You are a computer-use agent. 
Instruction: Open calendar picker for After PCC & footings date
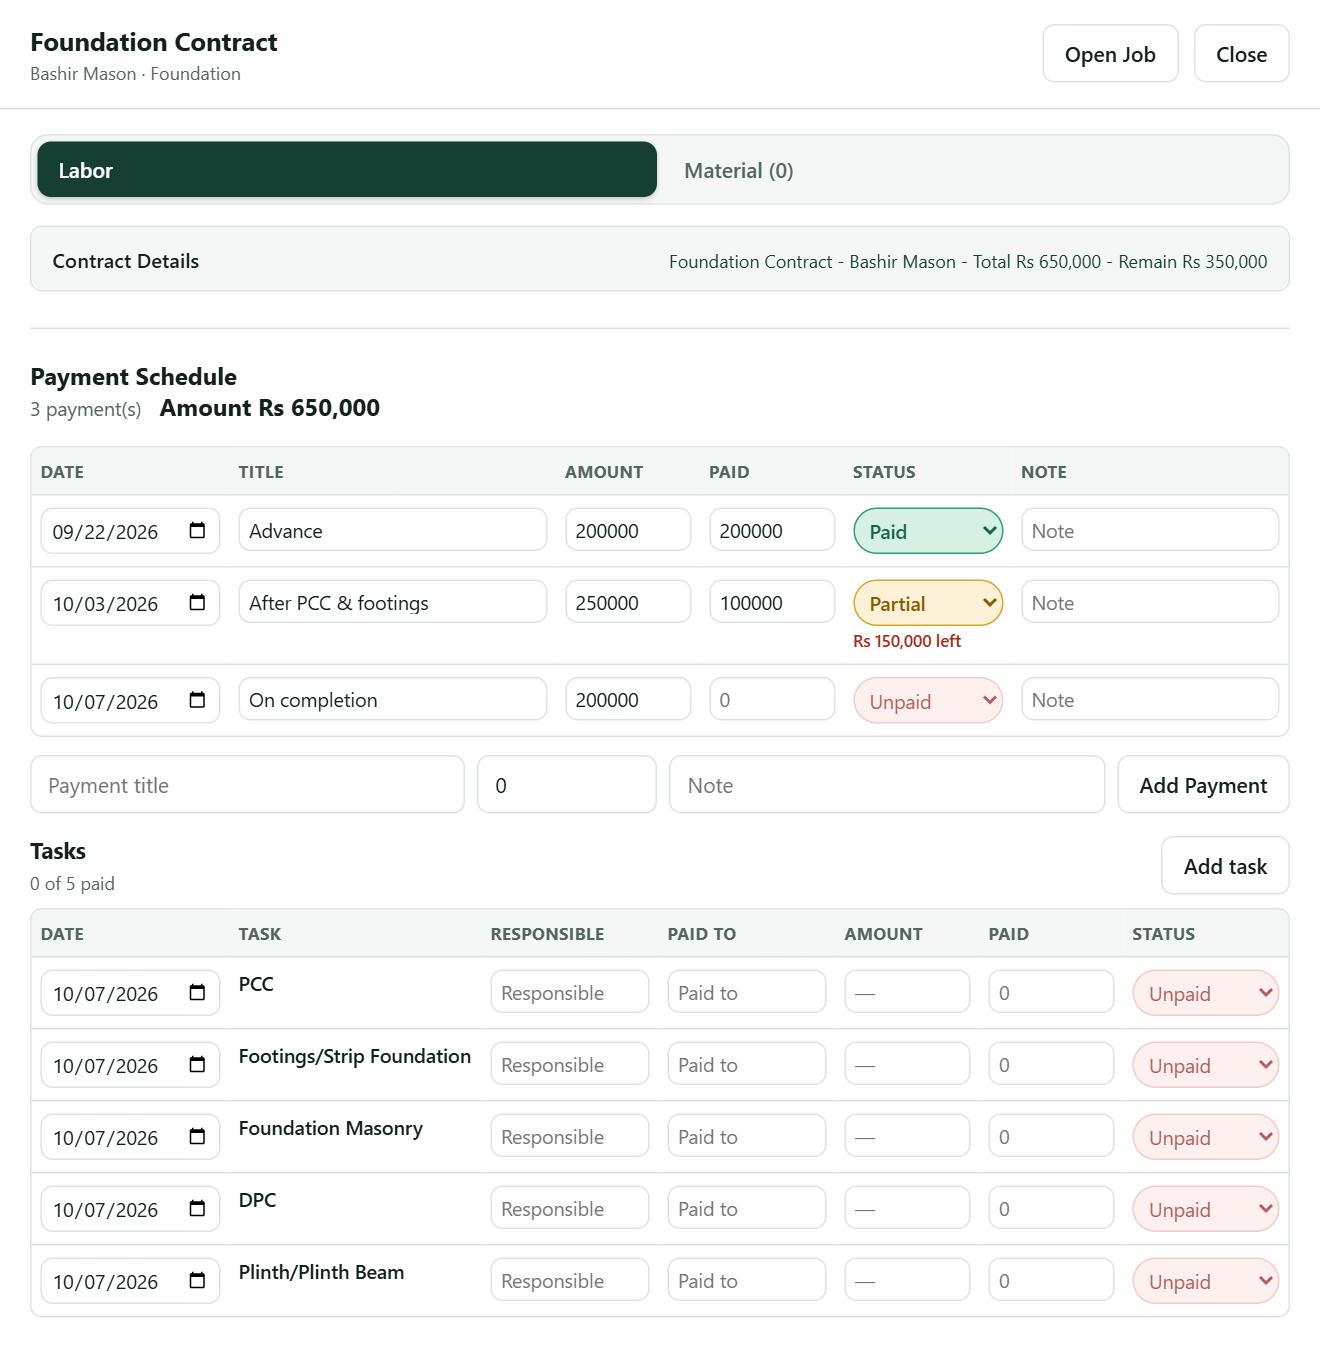(197, 603)
